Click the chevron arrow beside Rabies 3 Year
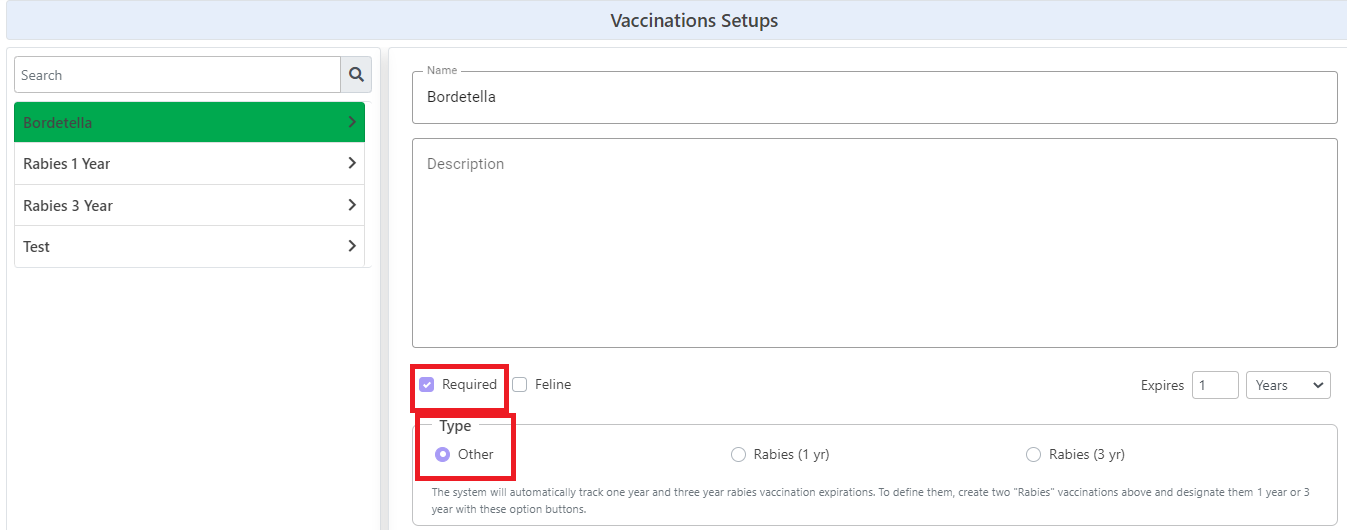This screenshot has width=1347, height=530. [x=352, y=205]
